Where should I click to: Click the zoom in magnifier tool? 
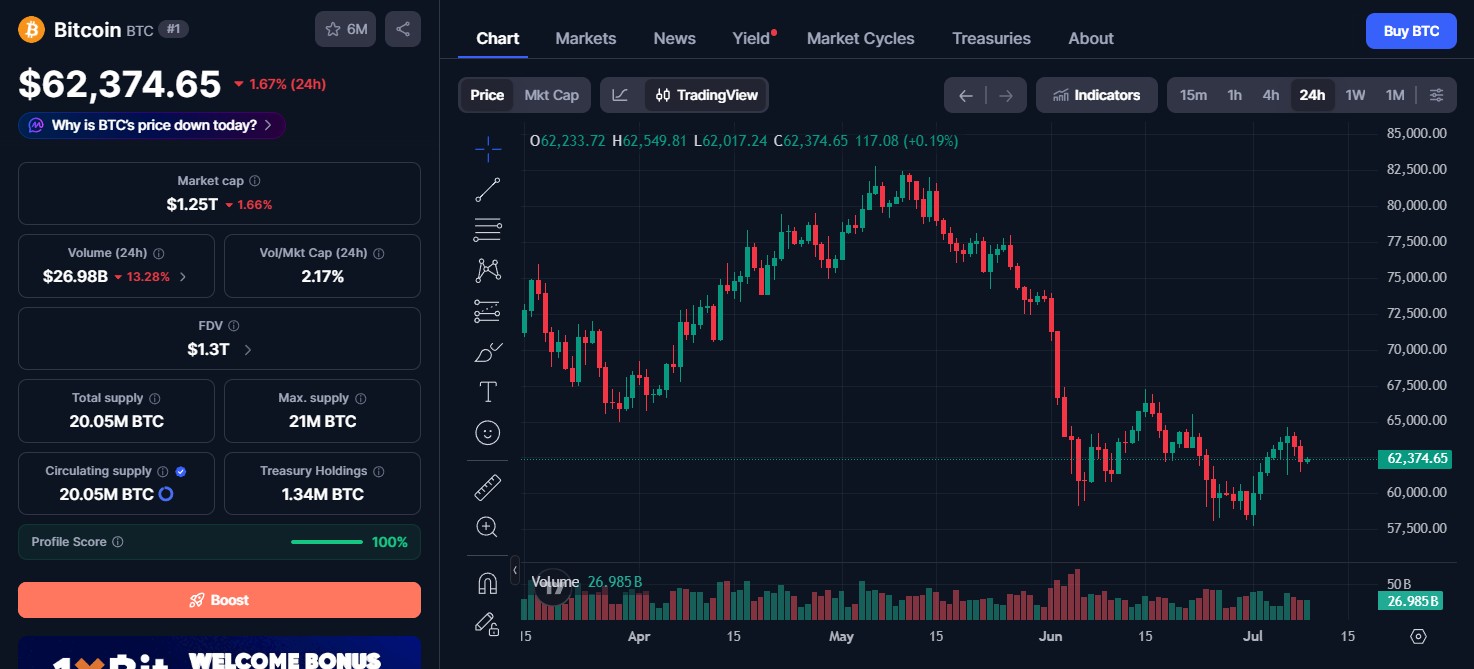(x=488, y=527)
